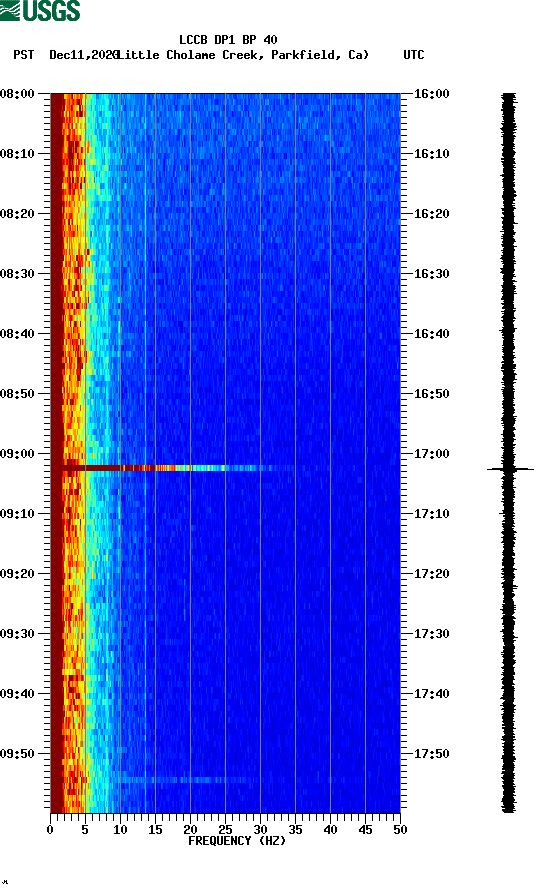This screenshot has height=893, width=552.
Task: Click the 15 Hz axis tick label
Action: click(155, 830)
